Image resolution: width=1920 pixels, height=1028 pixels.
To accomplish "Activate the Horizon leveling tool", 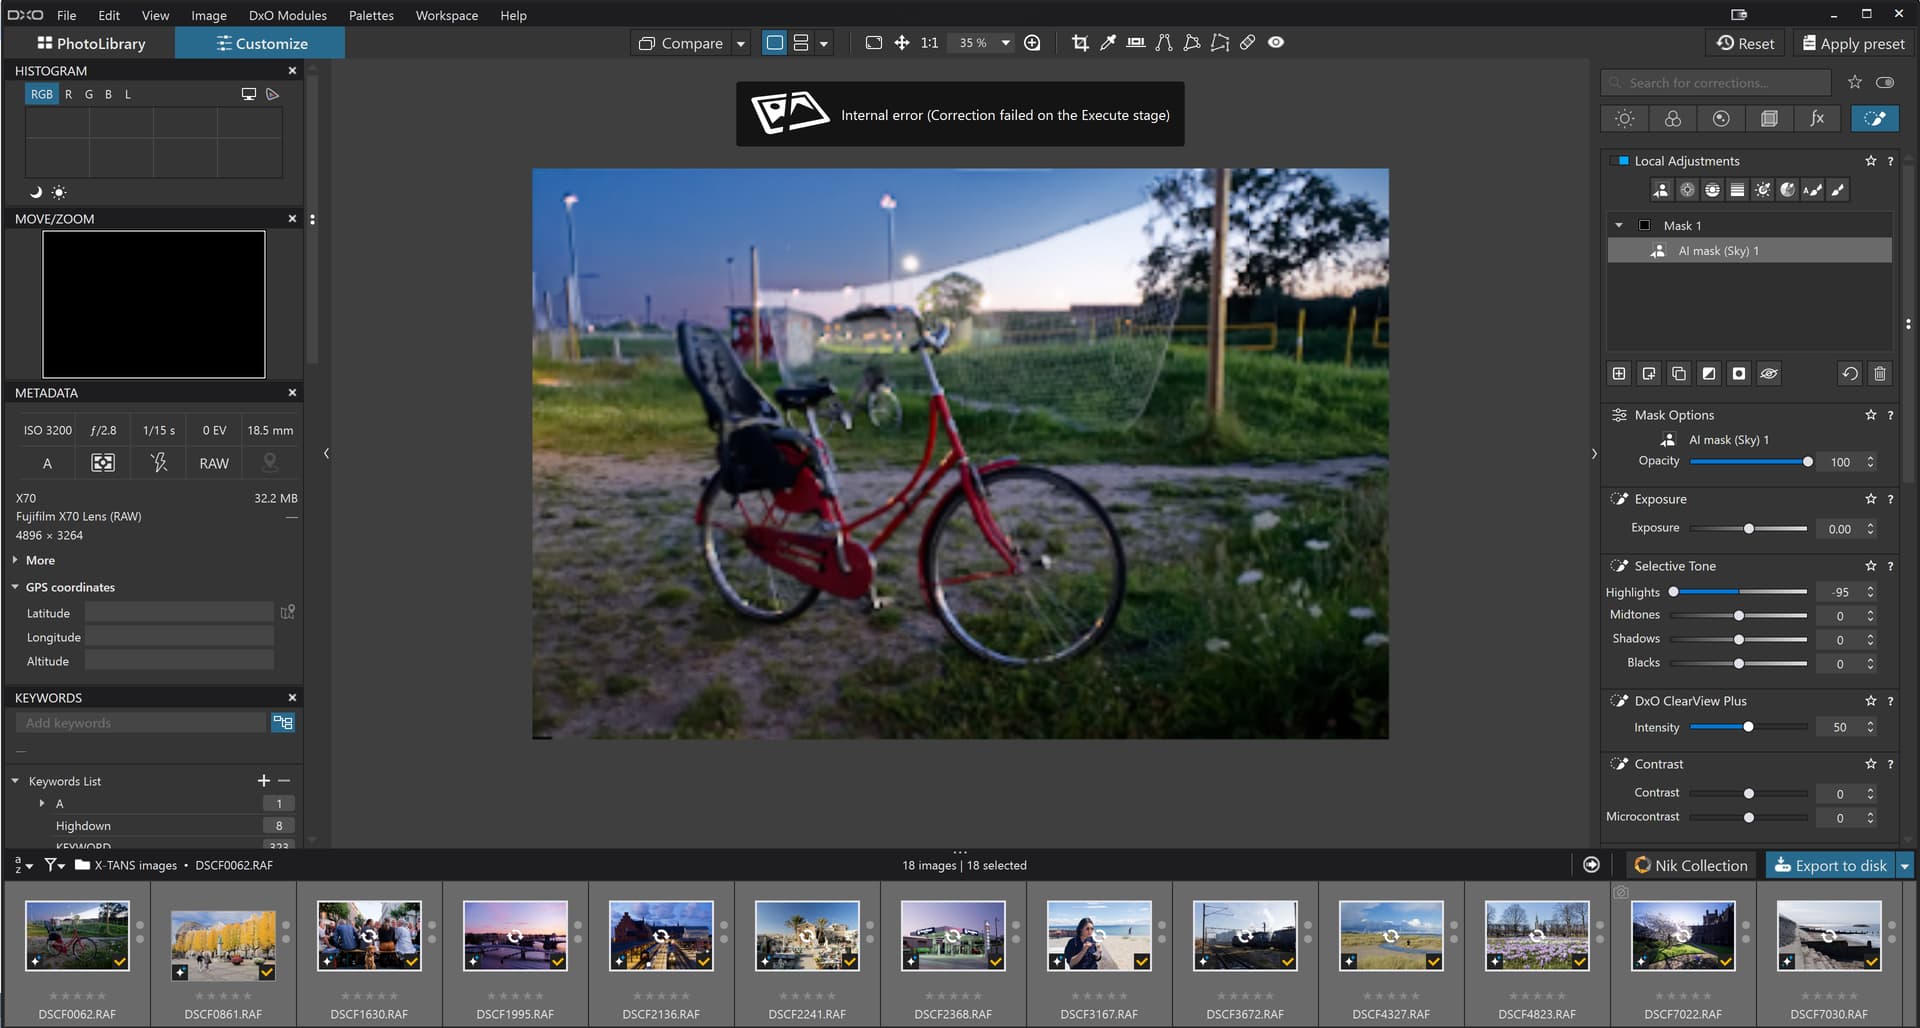I will tap(1136, 43).
